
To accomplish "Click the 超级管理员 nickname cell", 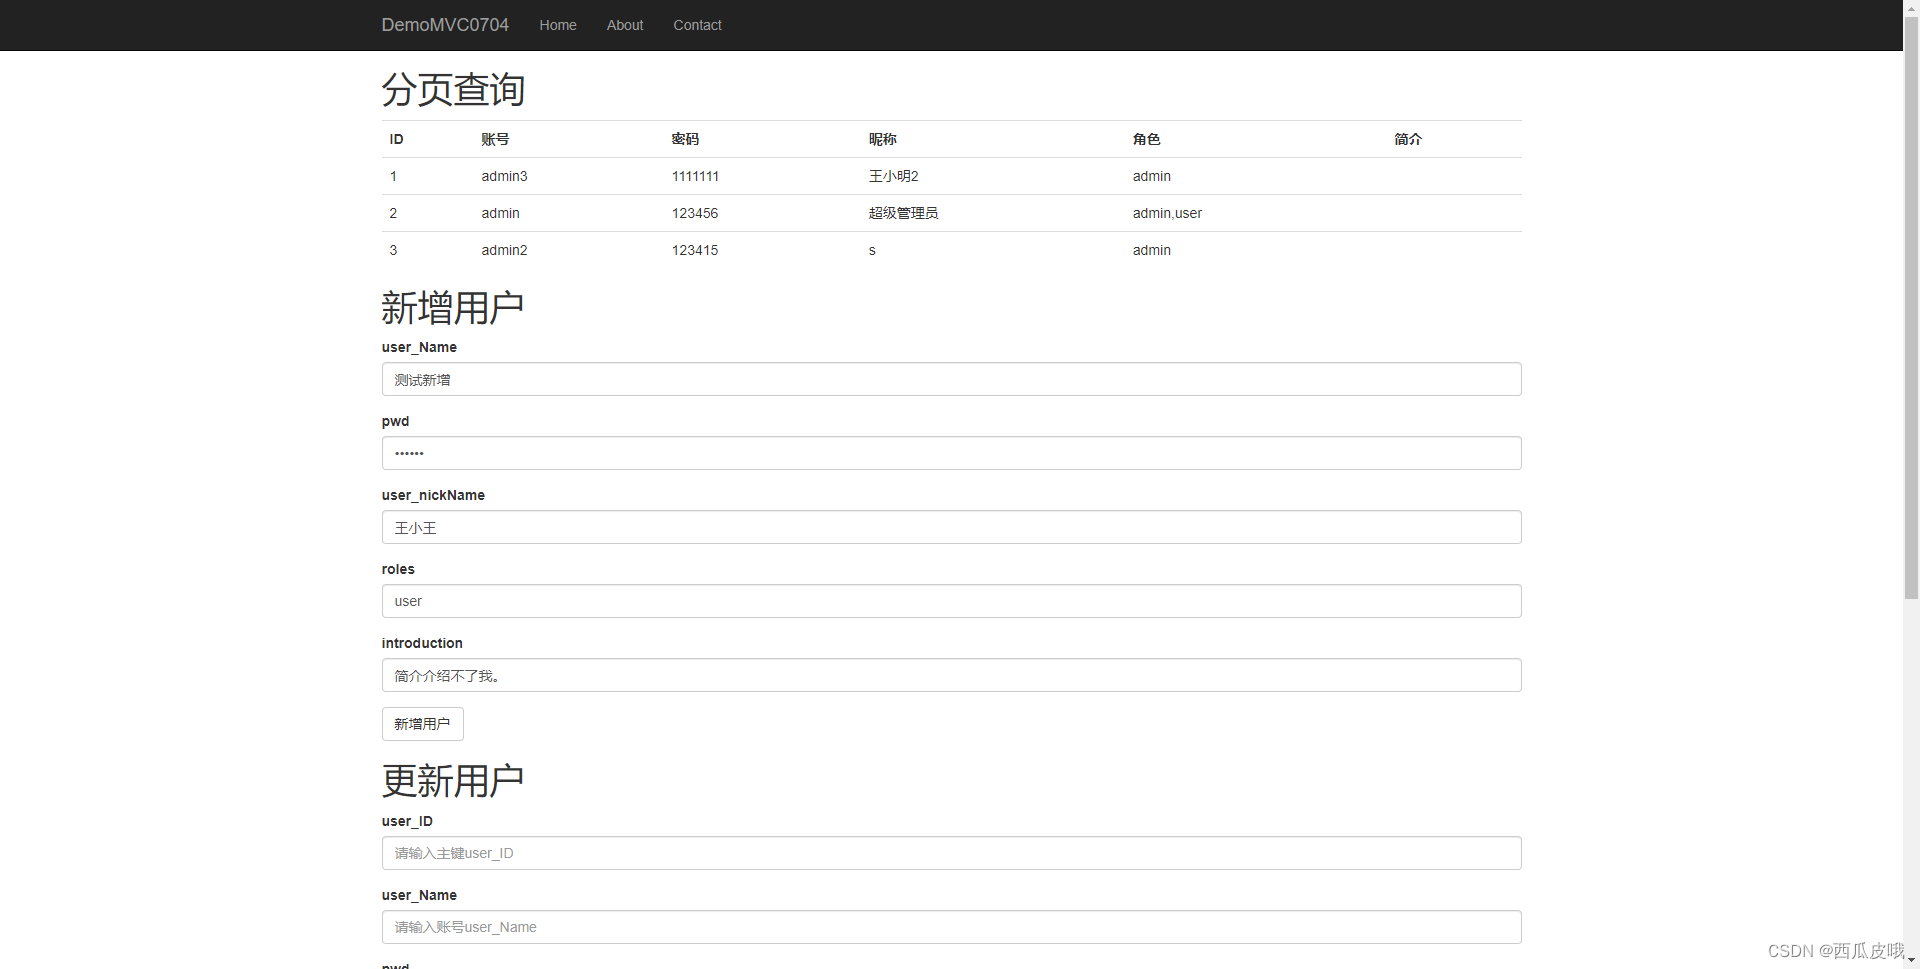I will [903, 213].
